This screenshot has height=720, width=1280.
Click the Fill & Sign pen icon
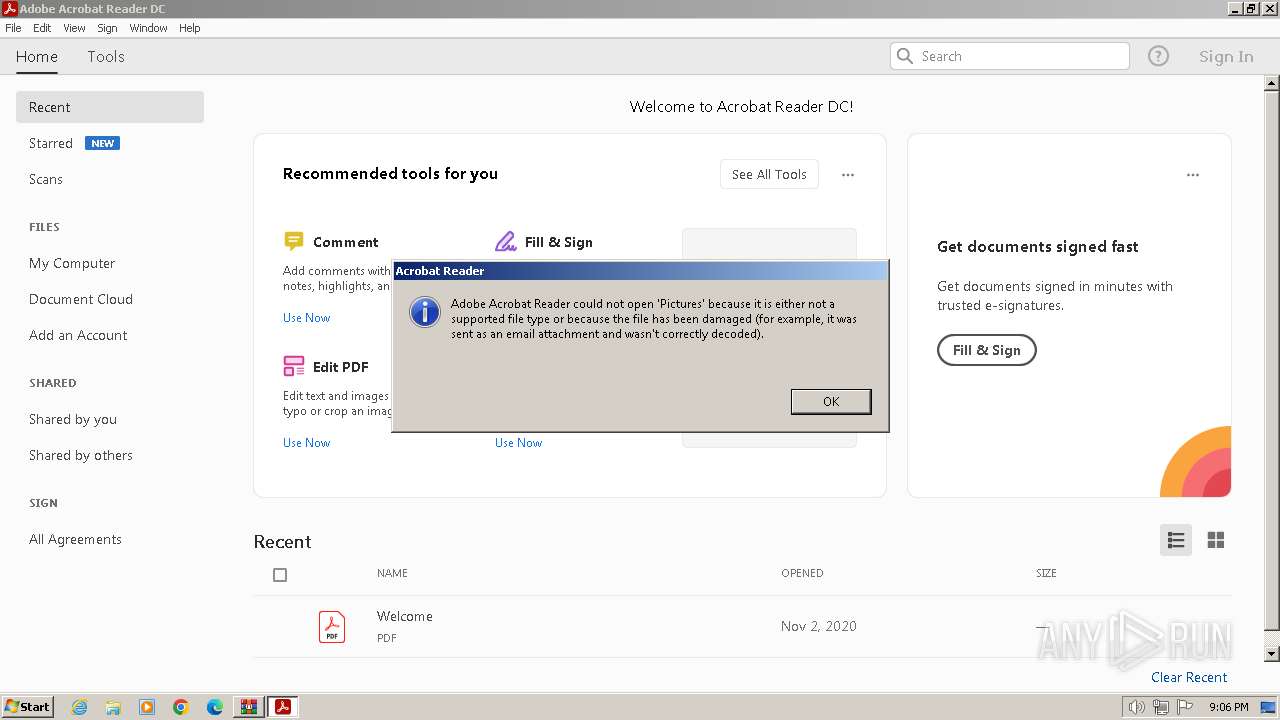tap(505, 241)
